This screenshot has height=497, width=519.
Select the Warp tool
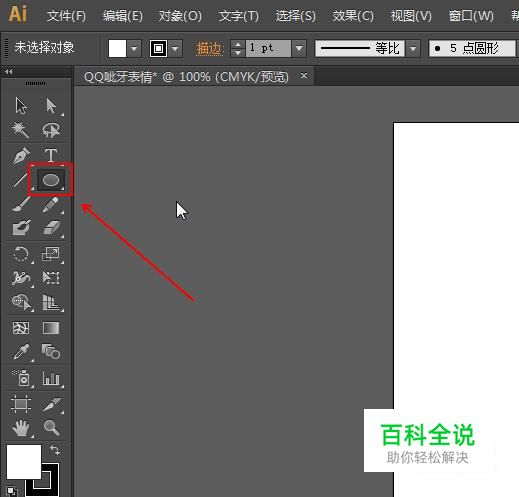pyautogui.click(x=21, y=278)
